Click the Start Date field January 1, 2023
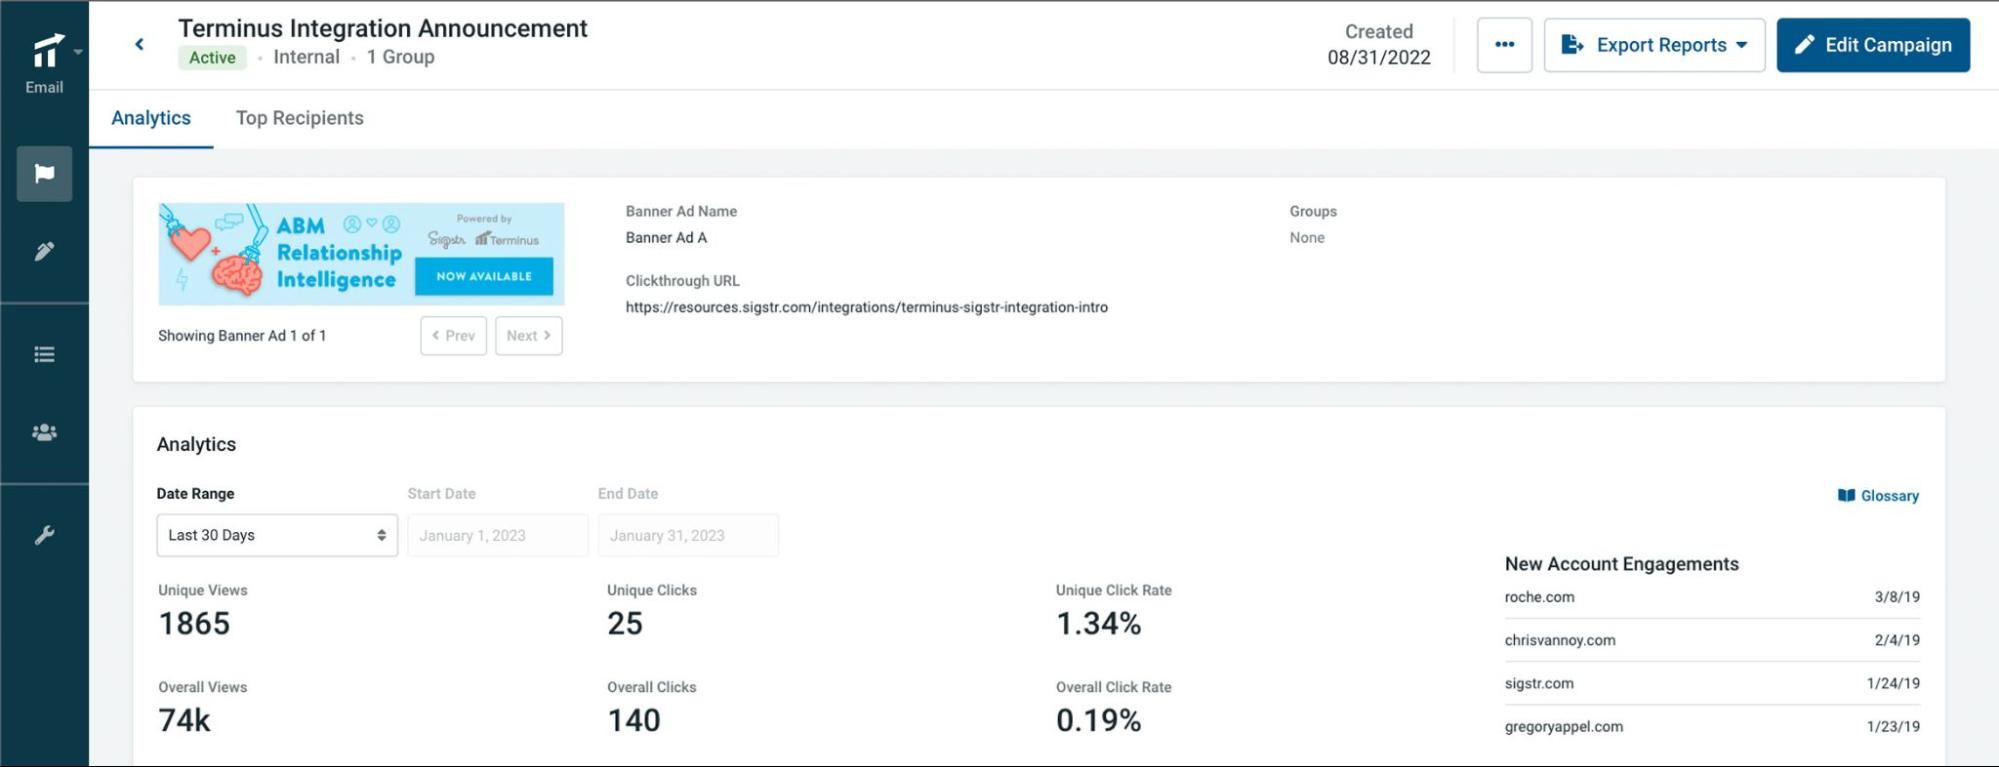 click(497, 535)
